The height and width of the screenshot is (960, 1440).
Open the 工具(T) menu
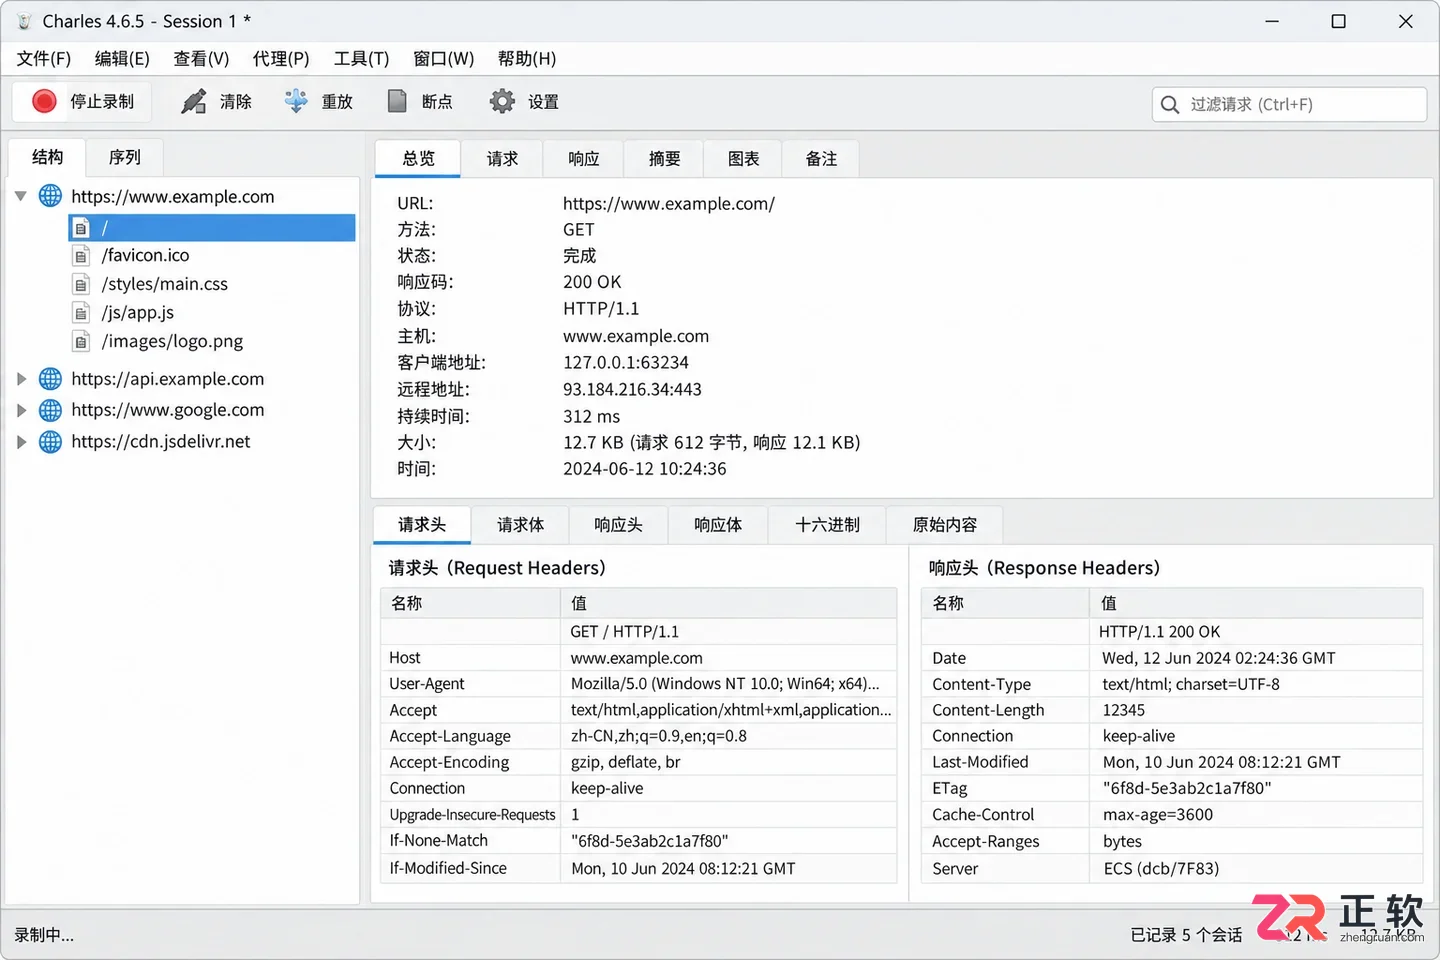(361, 59)
